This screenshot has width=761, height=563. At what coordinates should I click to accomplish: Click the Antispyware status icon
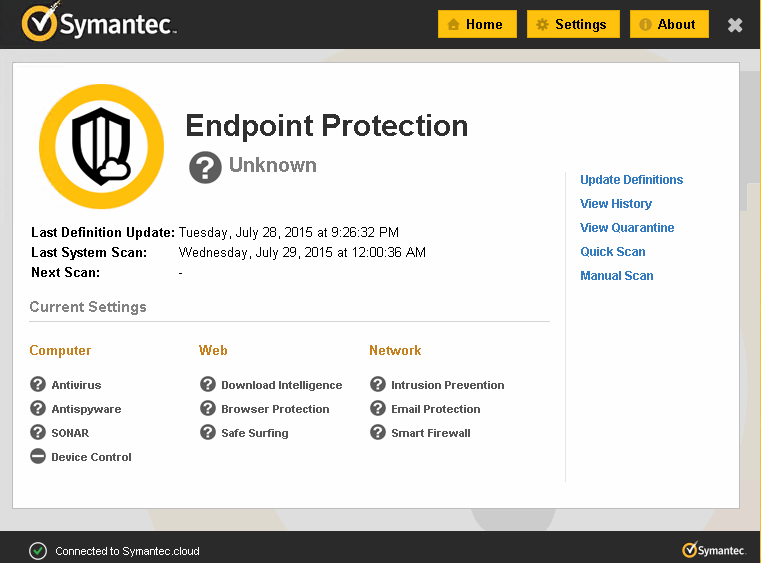38,408
